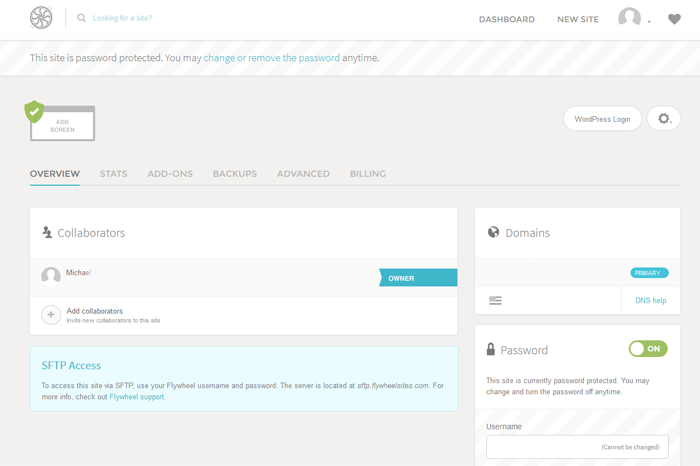
Task: Open the user avatar menu
Action: click(x=634, y=18)
